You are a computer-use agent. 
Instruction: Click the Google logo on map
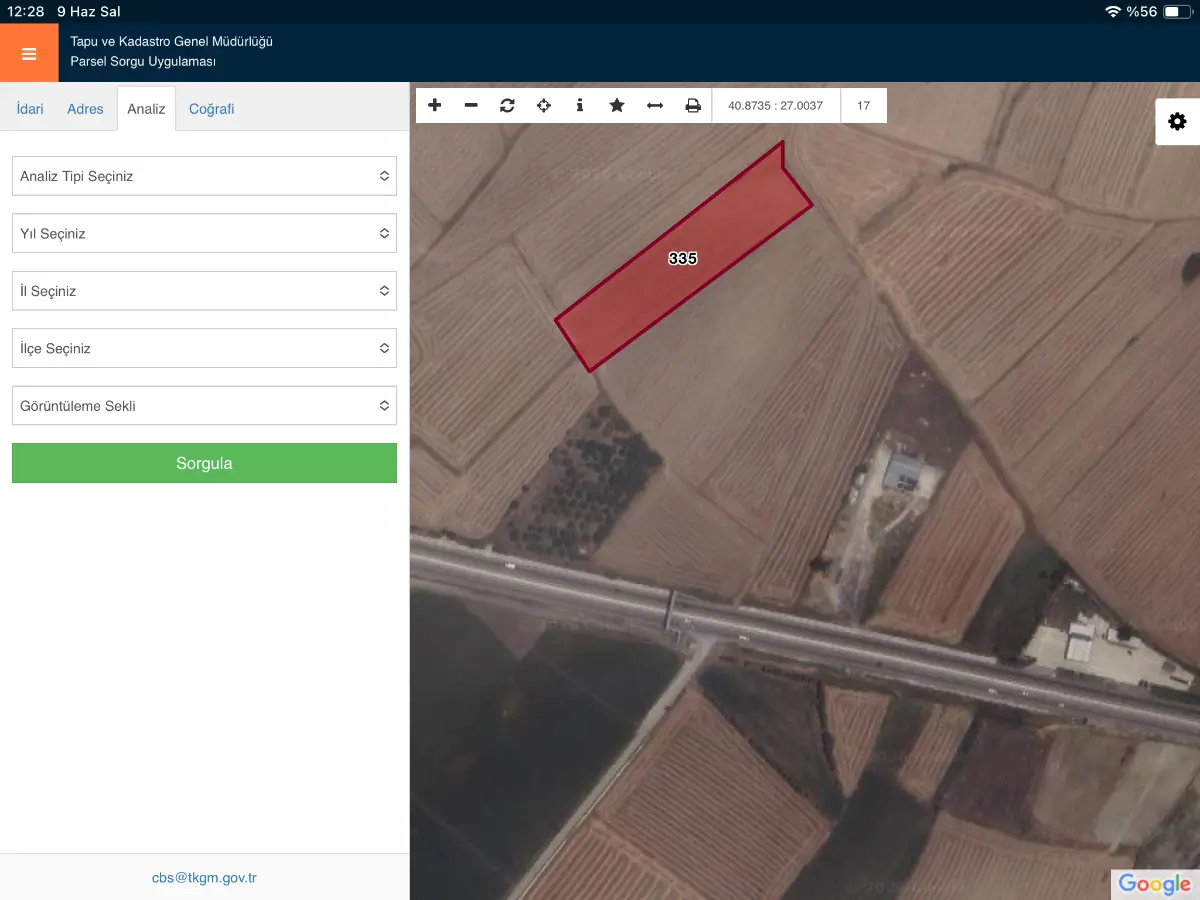[x=1155, y=884]
